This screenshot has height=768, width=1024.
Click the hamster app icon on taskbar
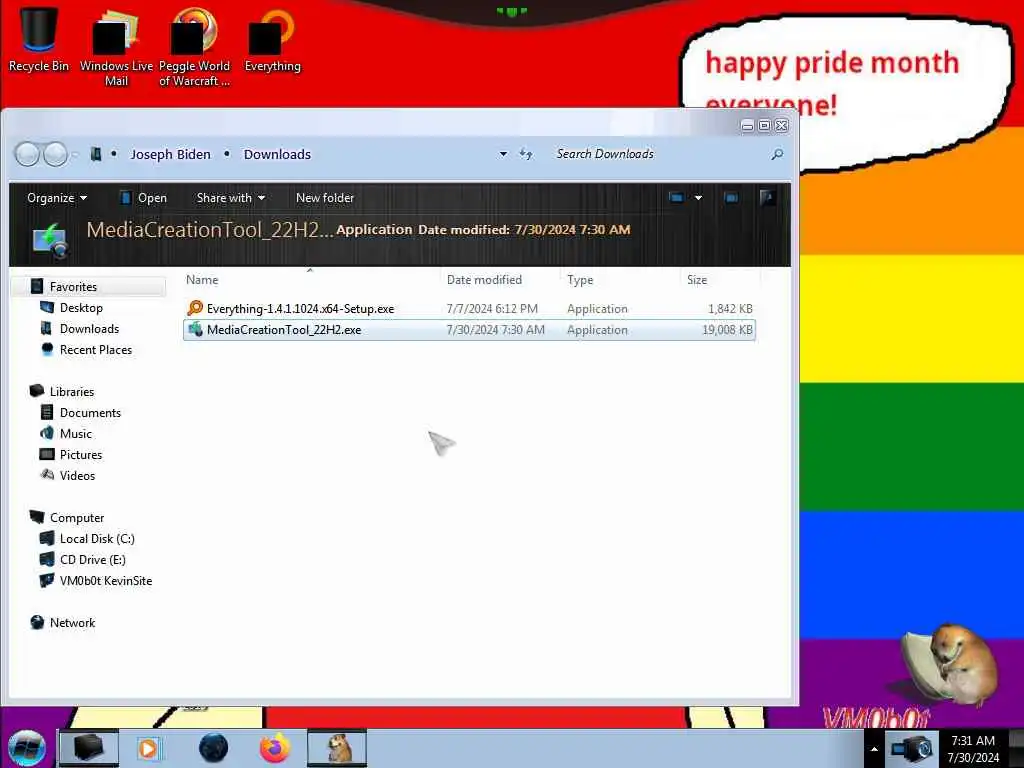click(337, 748)
